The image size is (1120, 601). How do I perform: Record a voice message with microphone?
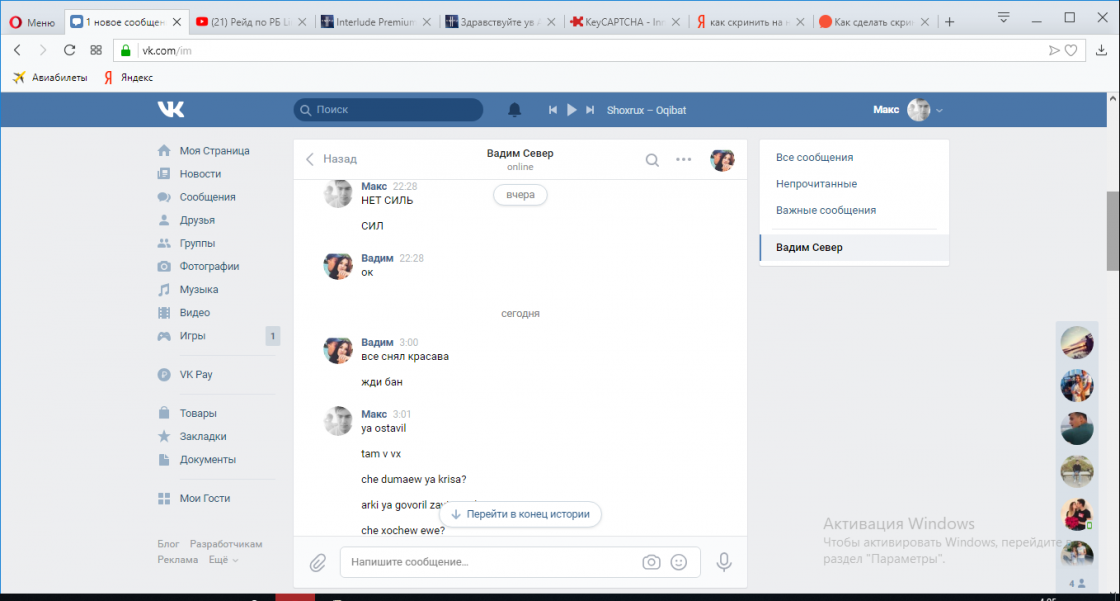[724, 562]
